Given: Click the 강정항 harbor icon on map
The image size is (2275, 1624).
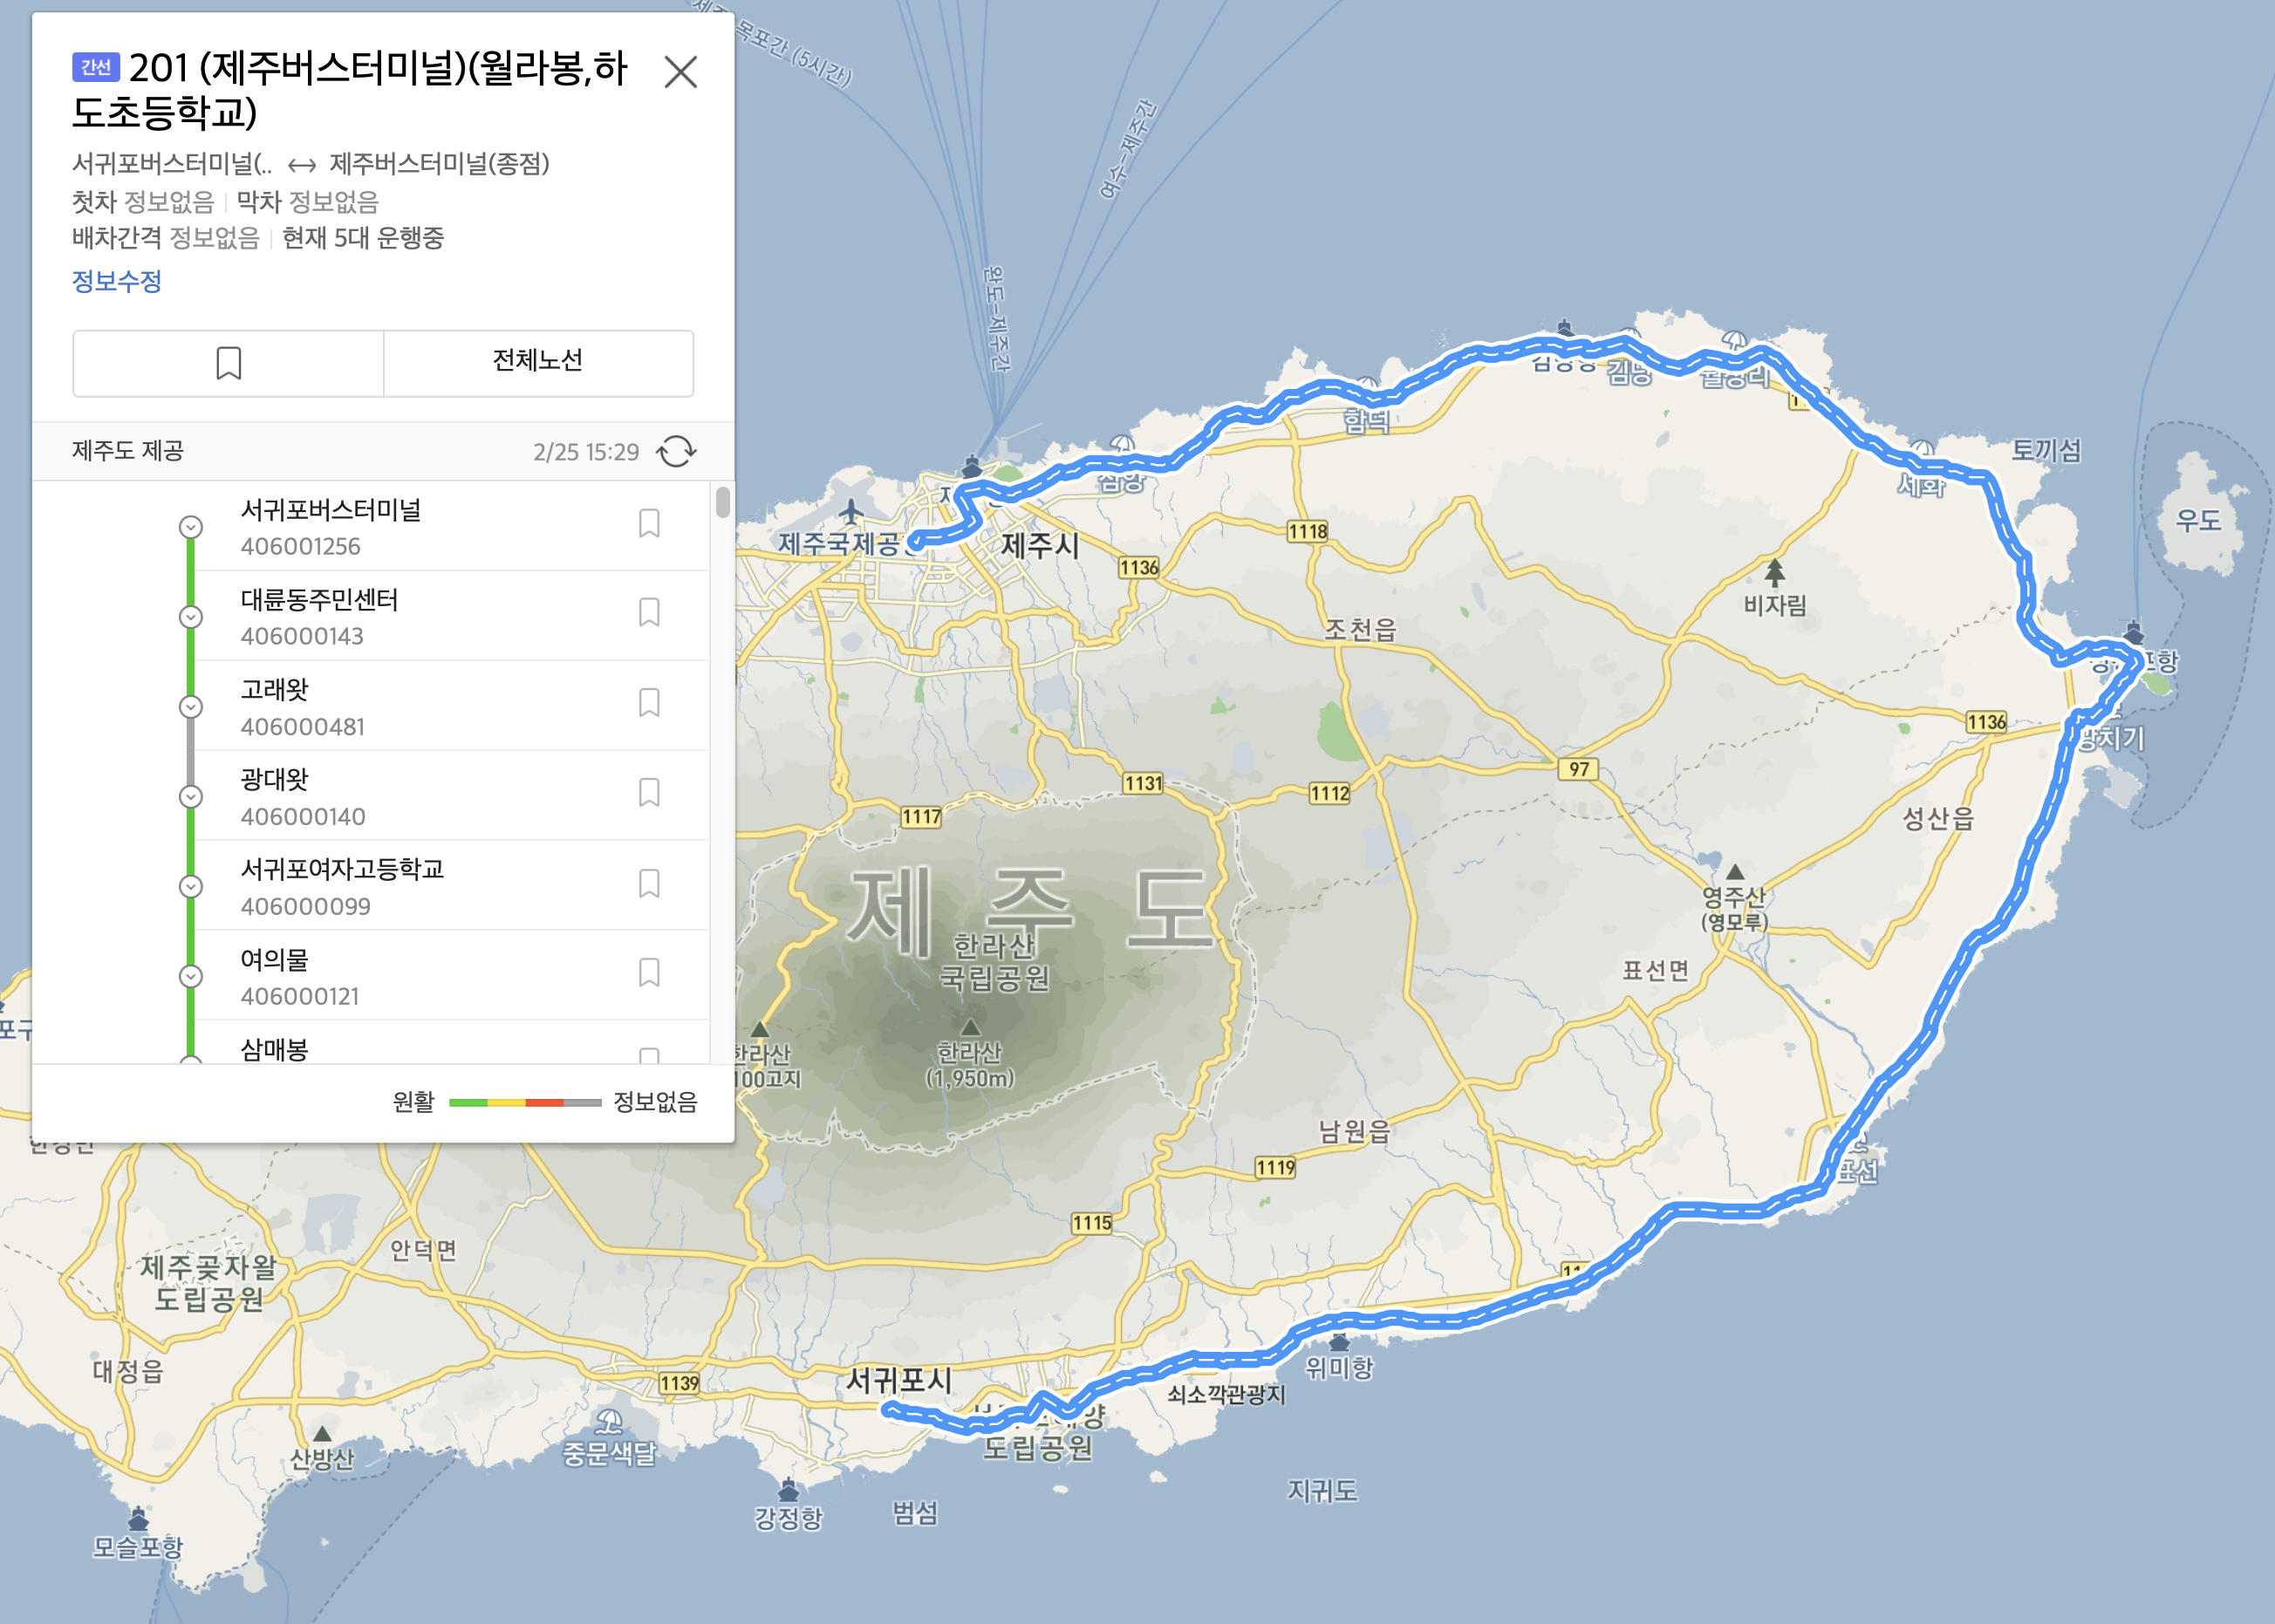Looking at the screenshot, I should (788, 1491).
